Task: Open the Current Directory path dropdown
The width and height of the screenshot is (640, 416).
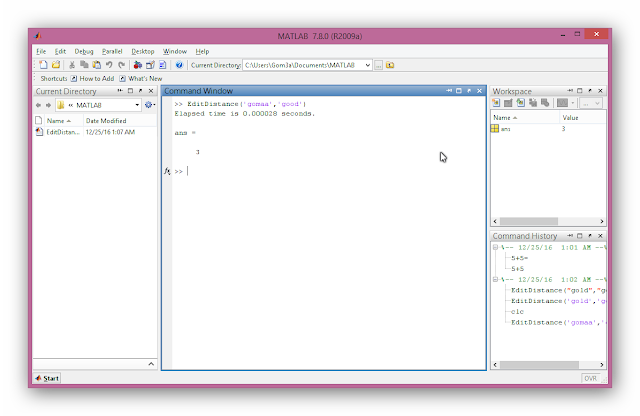Action: click(x=367, y=65)
